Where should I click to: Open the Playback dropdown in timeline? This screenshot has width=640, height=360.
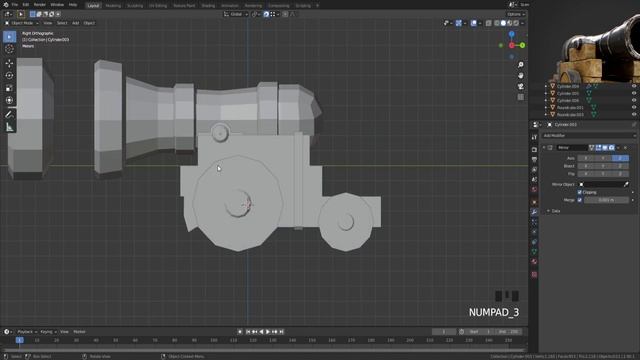[x=27, y=332]
